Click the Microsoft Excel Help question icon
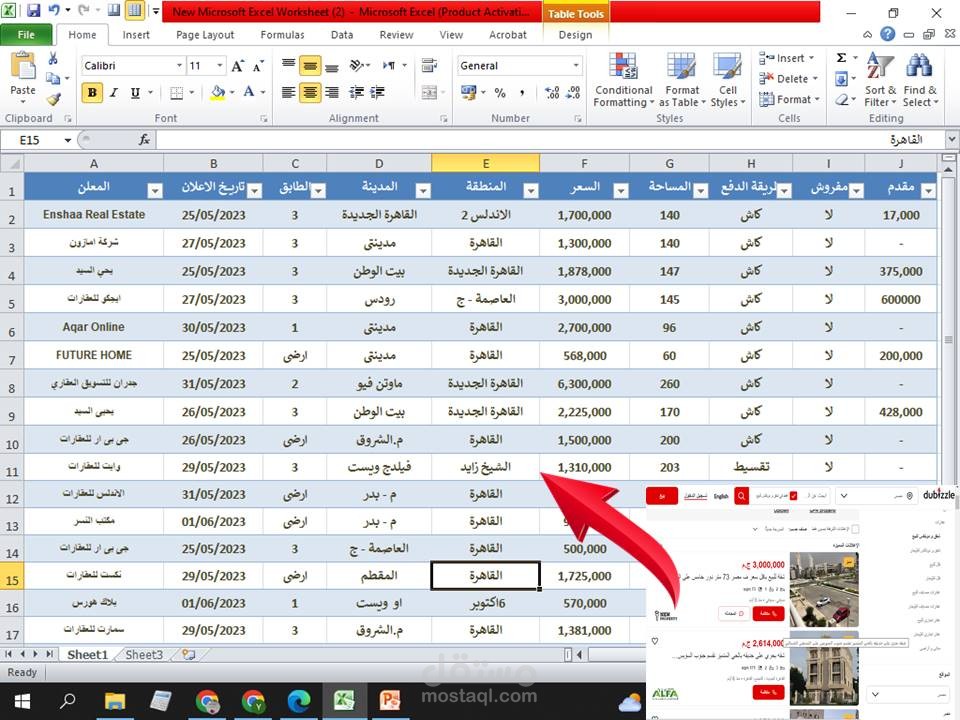960x720 pixels. (887, 34)
